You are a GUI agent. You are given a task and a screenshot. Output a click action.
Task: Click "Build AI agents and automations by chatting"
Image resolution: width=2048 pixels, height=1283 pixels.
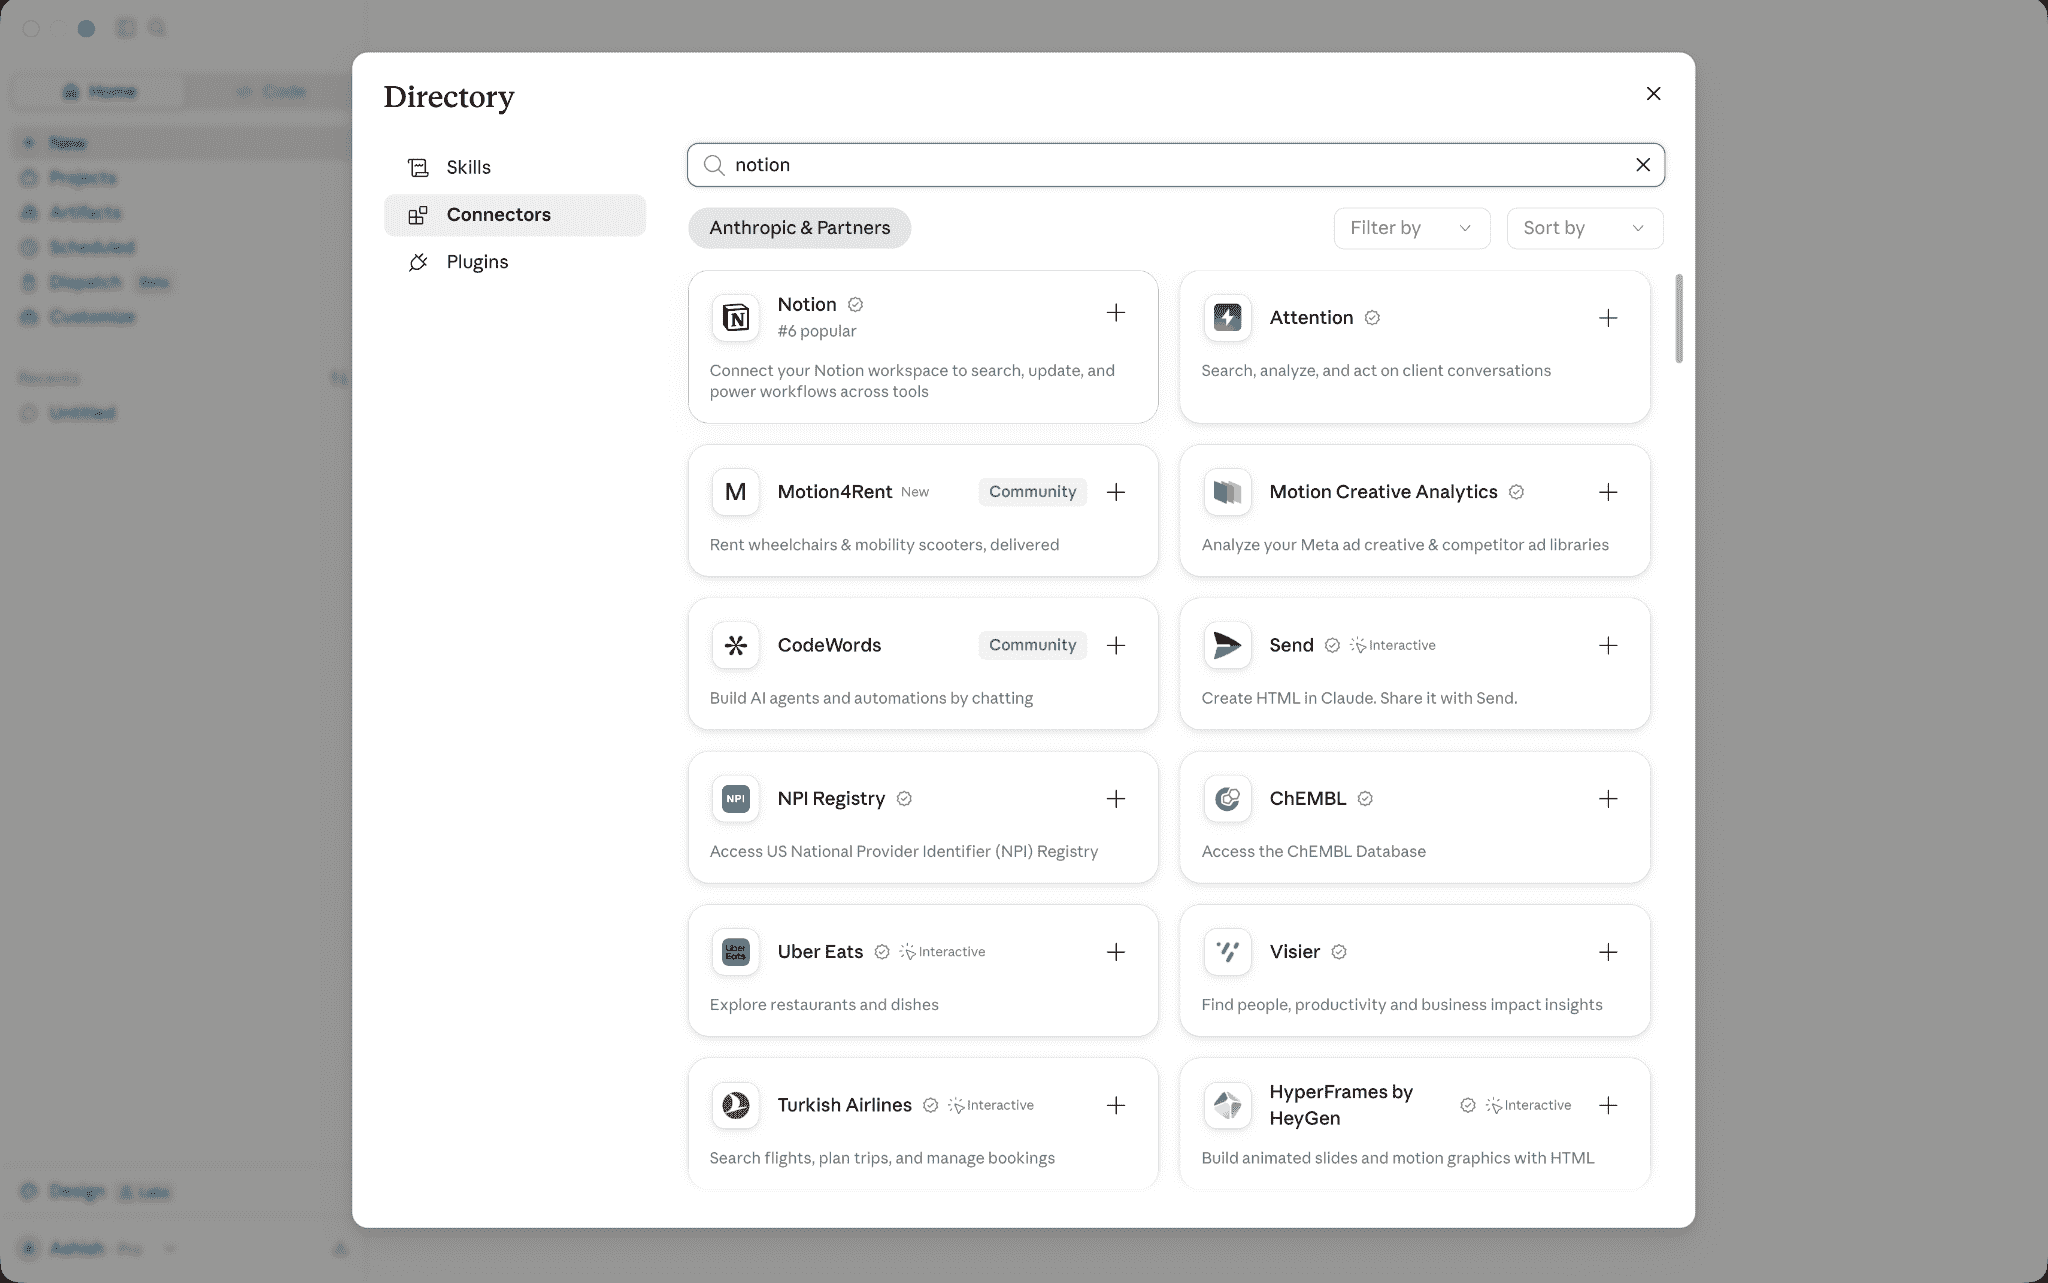pyautogui.click(x=871, y=698)
